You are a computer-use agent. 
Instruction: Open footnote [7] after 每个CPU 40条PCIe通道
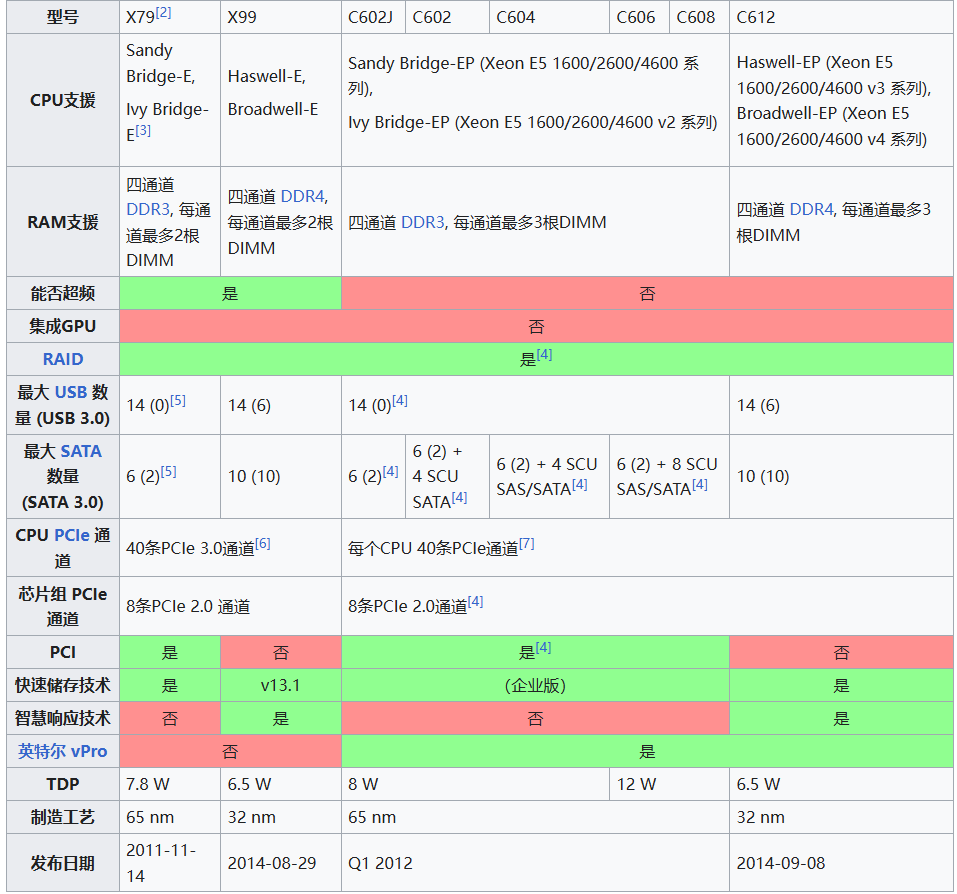point(527,543)
